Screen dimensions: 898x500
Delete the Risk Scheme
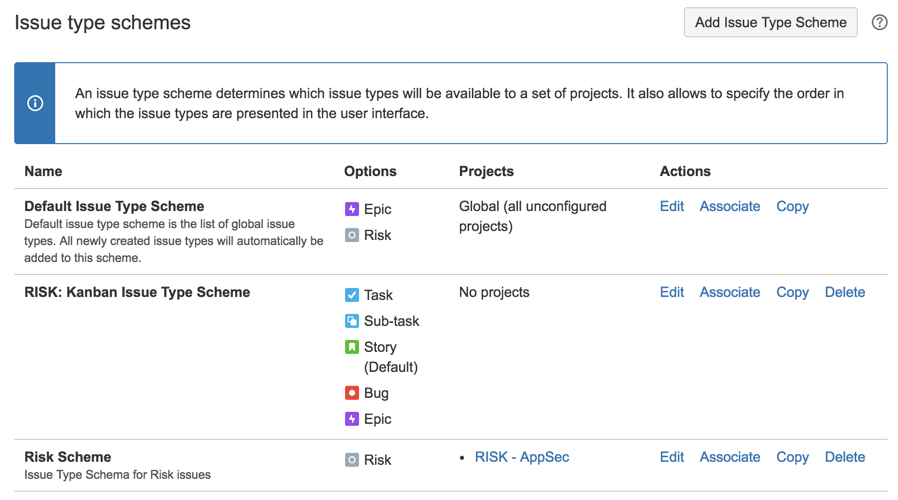[x=845, y=457]
